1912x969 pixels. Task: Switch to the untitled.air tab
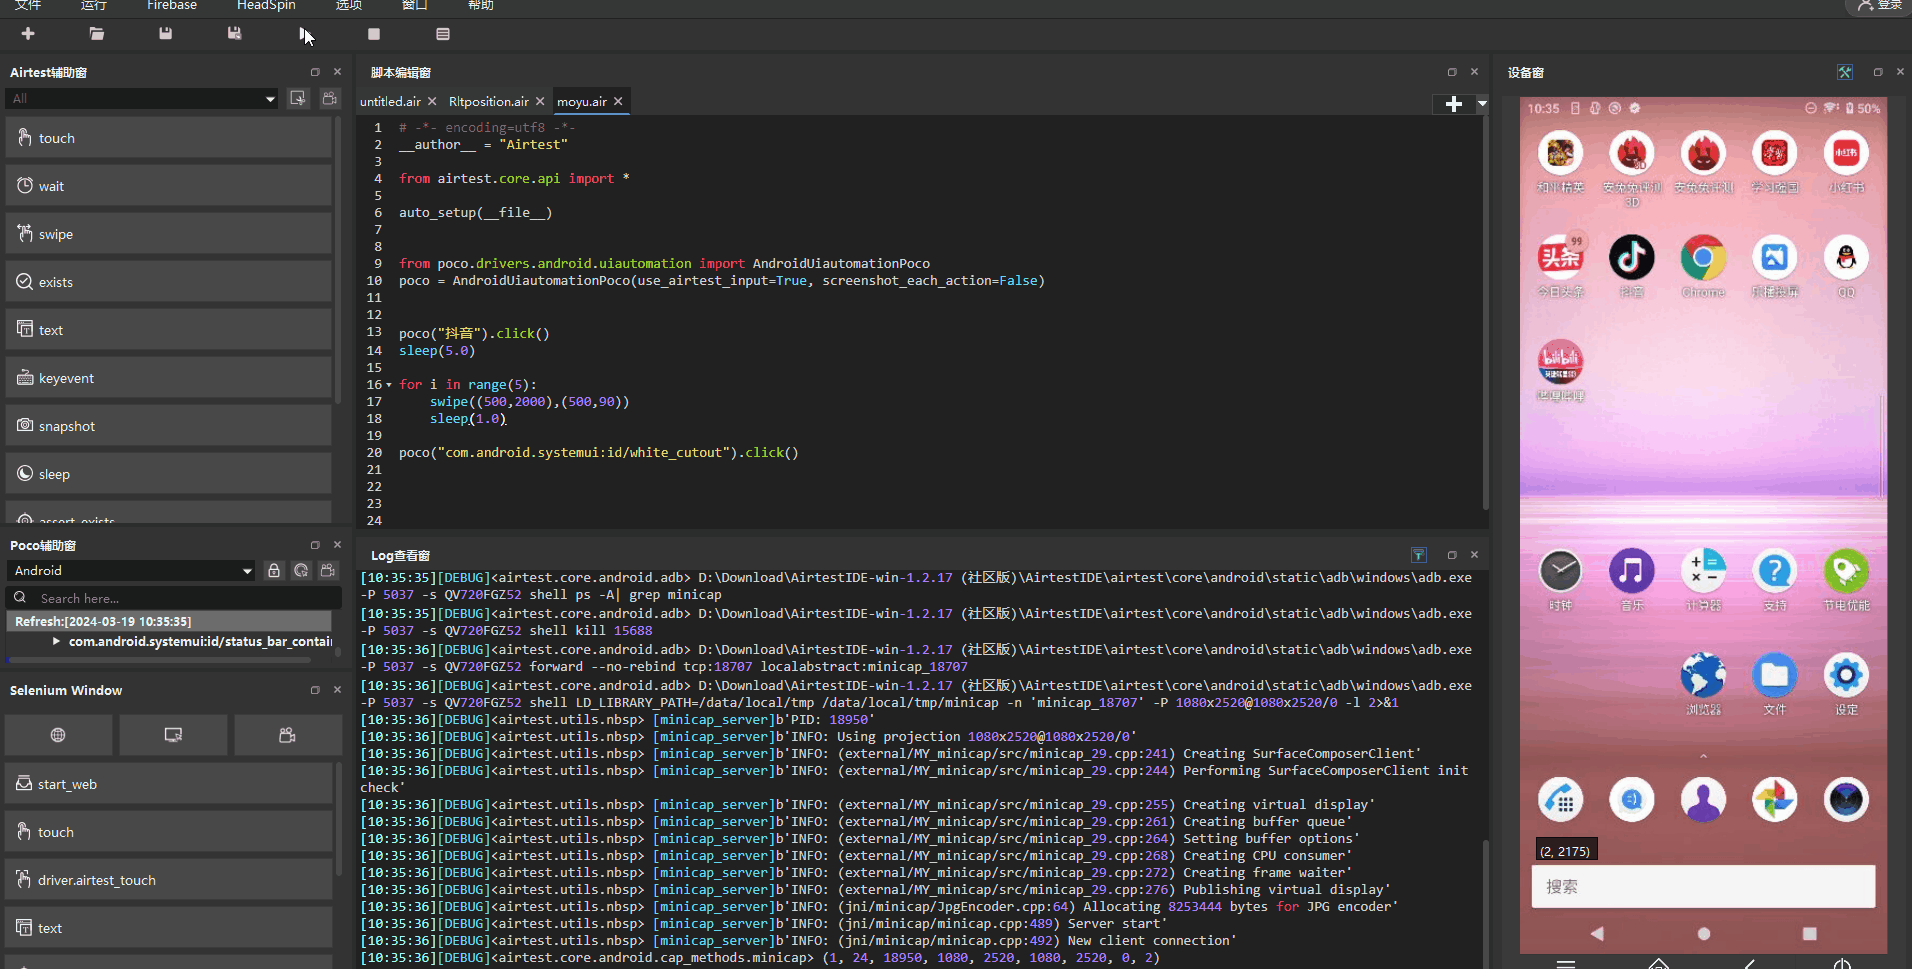coord(390,102)
